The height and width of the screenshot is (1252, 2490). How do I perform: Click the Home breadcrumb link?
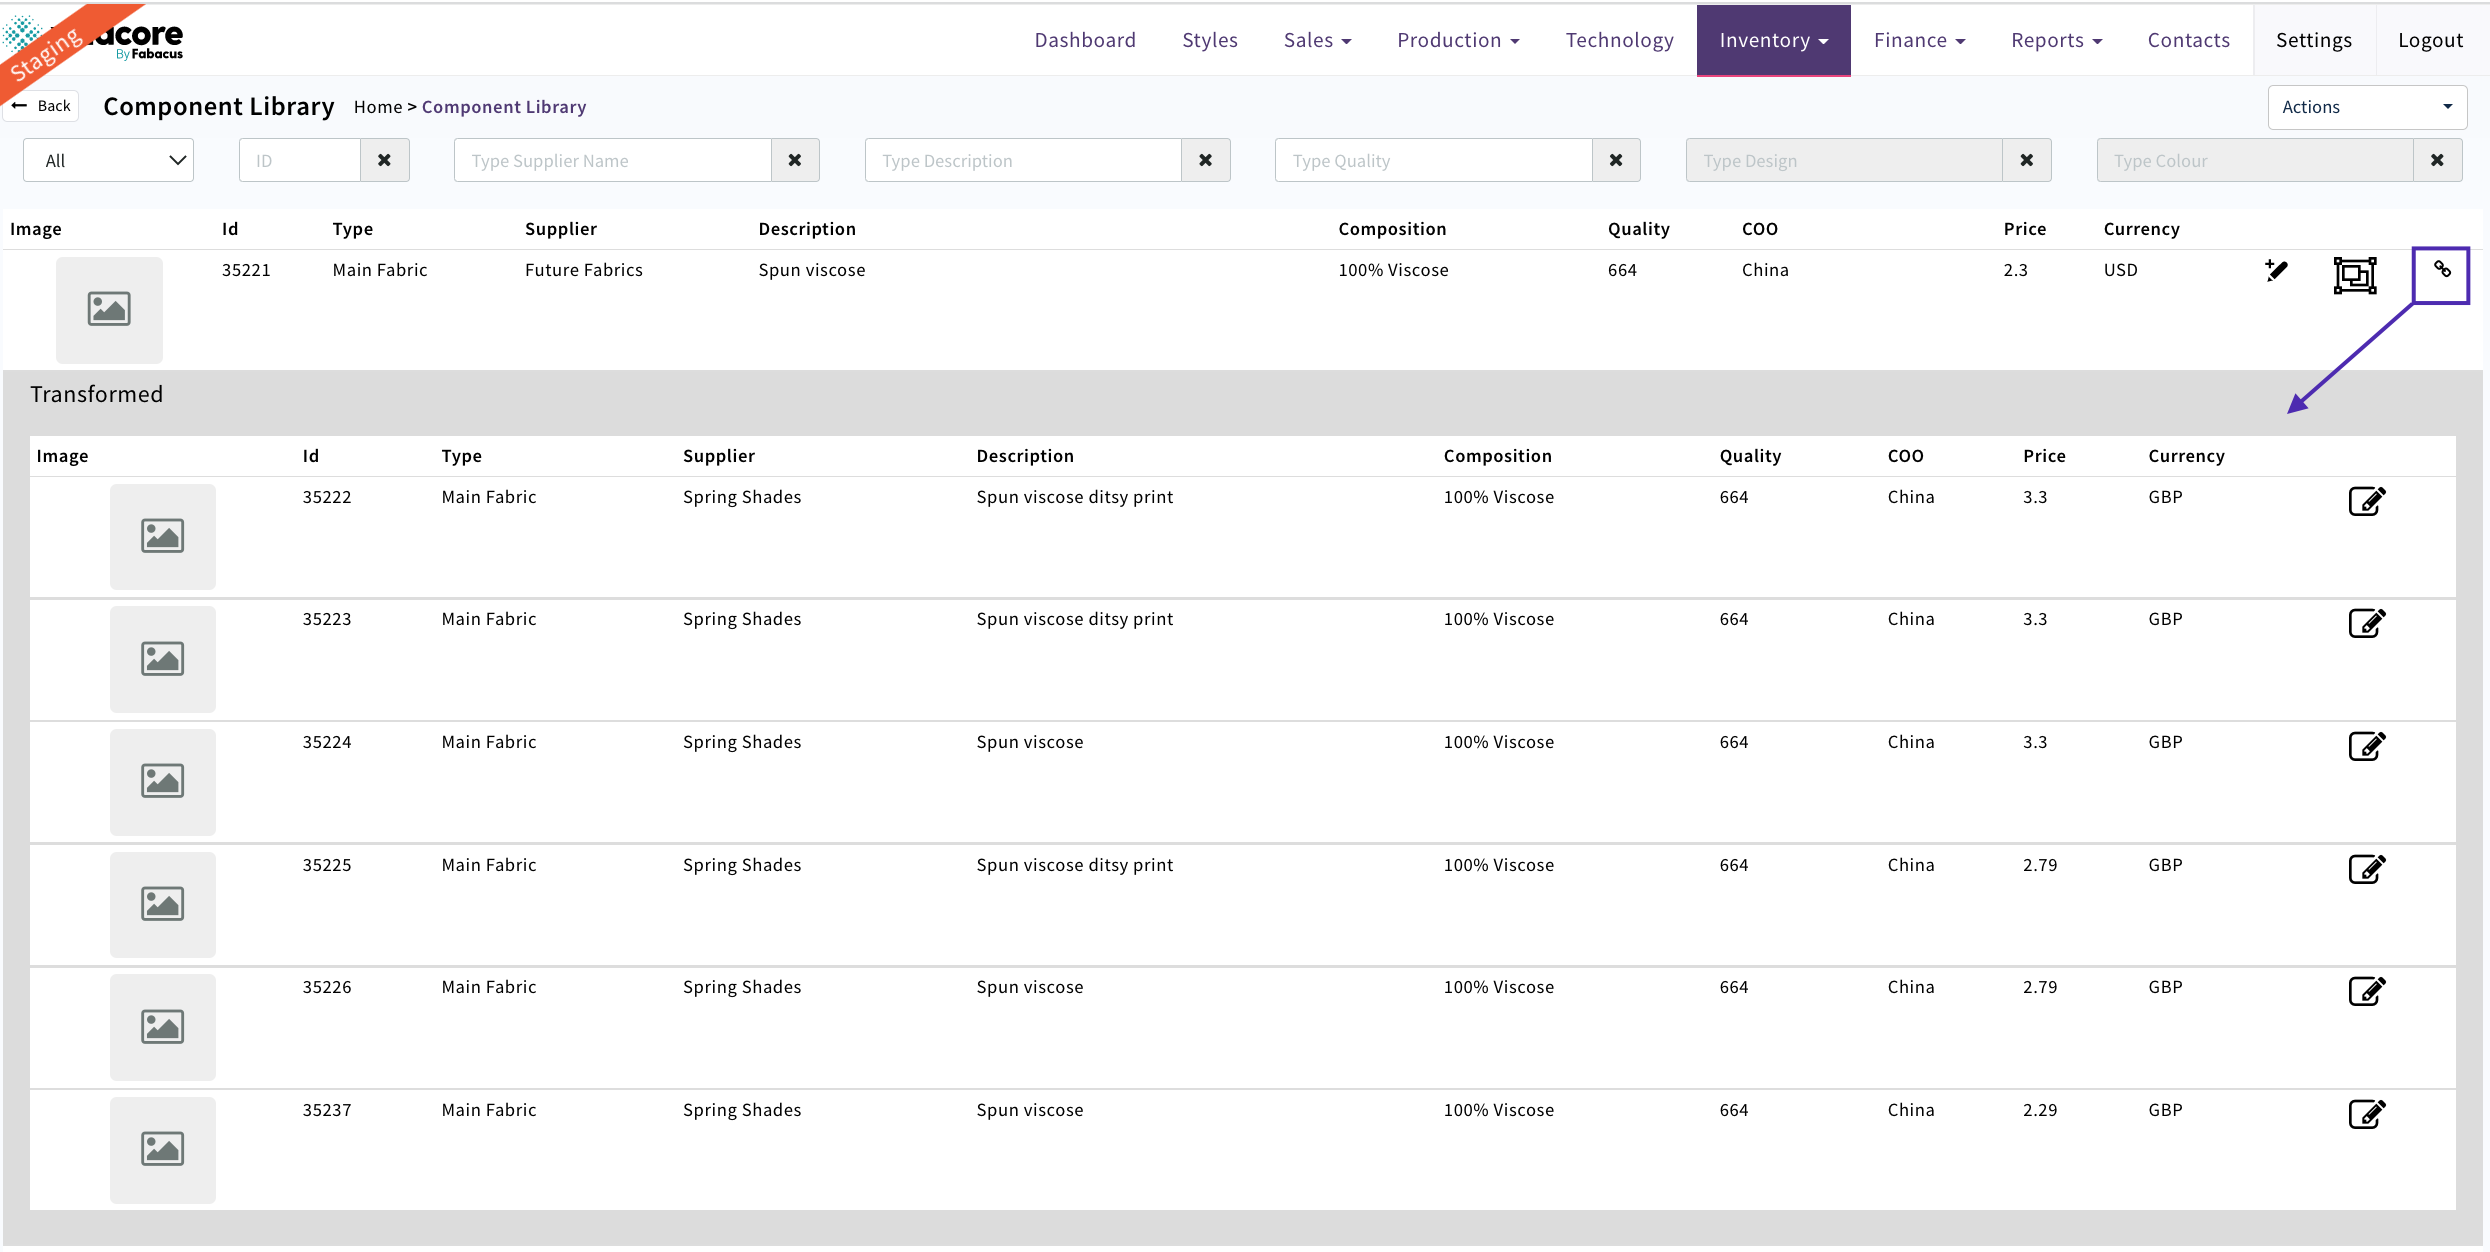click(x=377, y=107)
